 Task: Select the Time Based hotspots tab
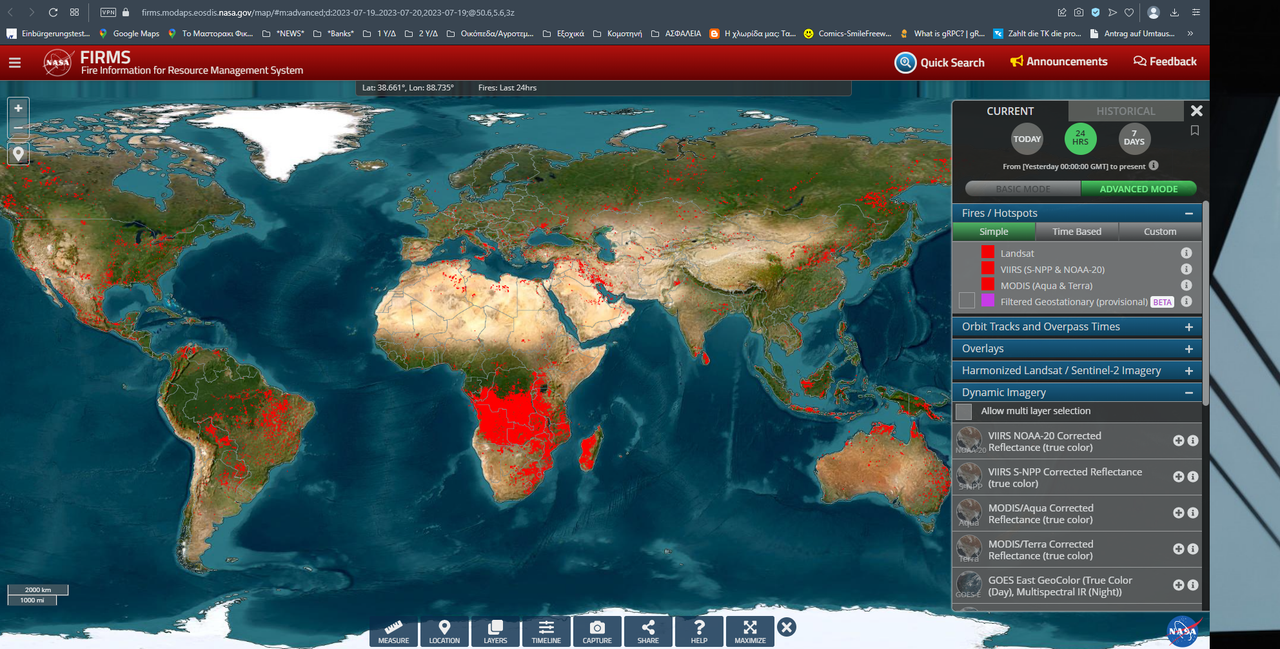[x=1076, y=231]
